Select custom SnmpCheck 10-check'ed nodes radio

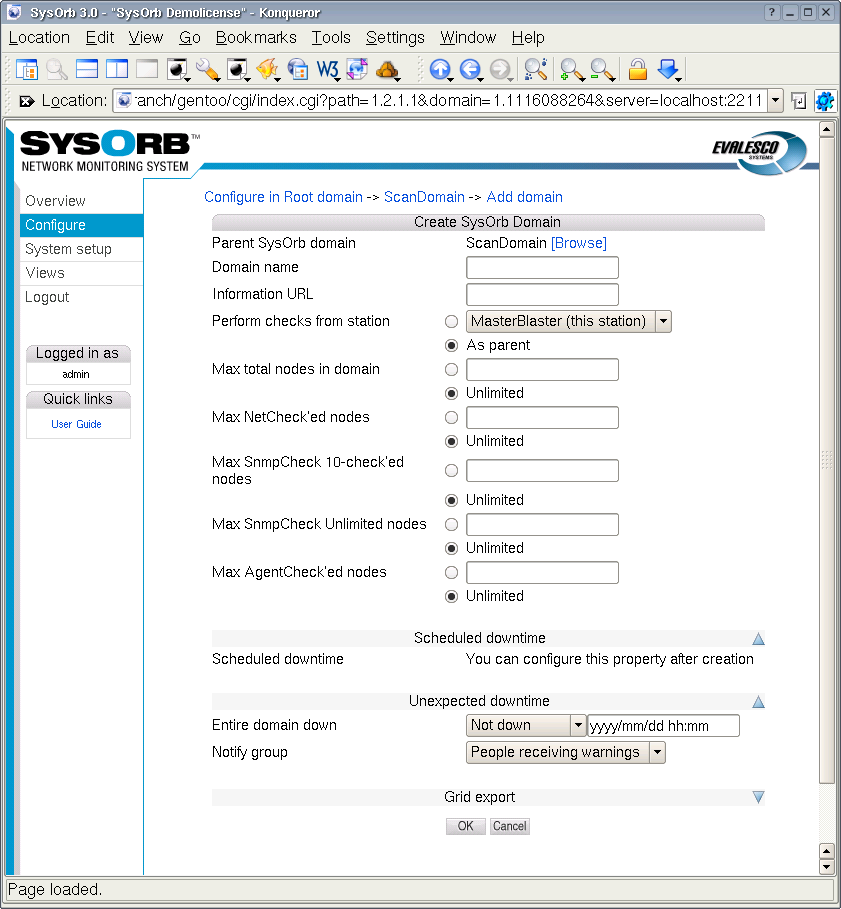pyautogui.click(x=452, y=471)
